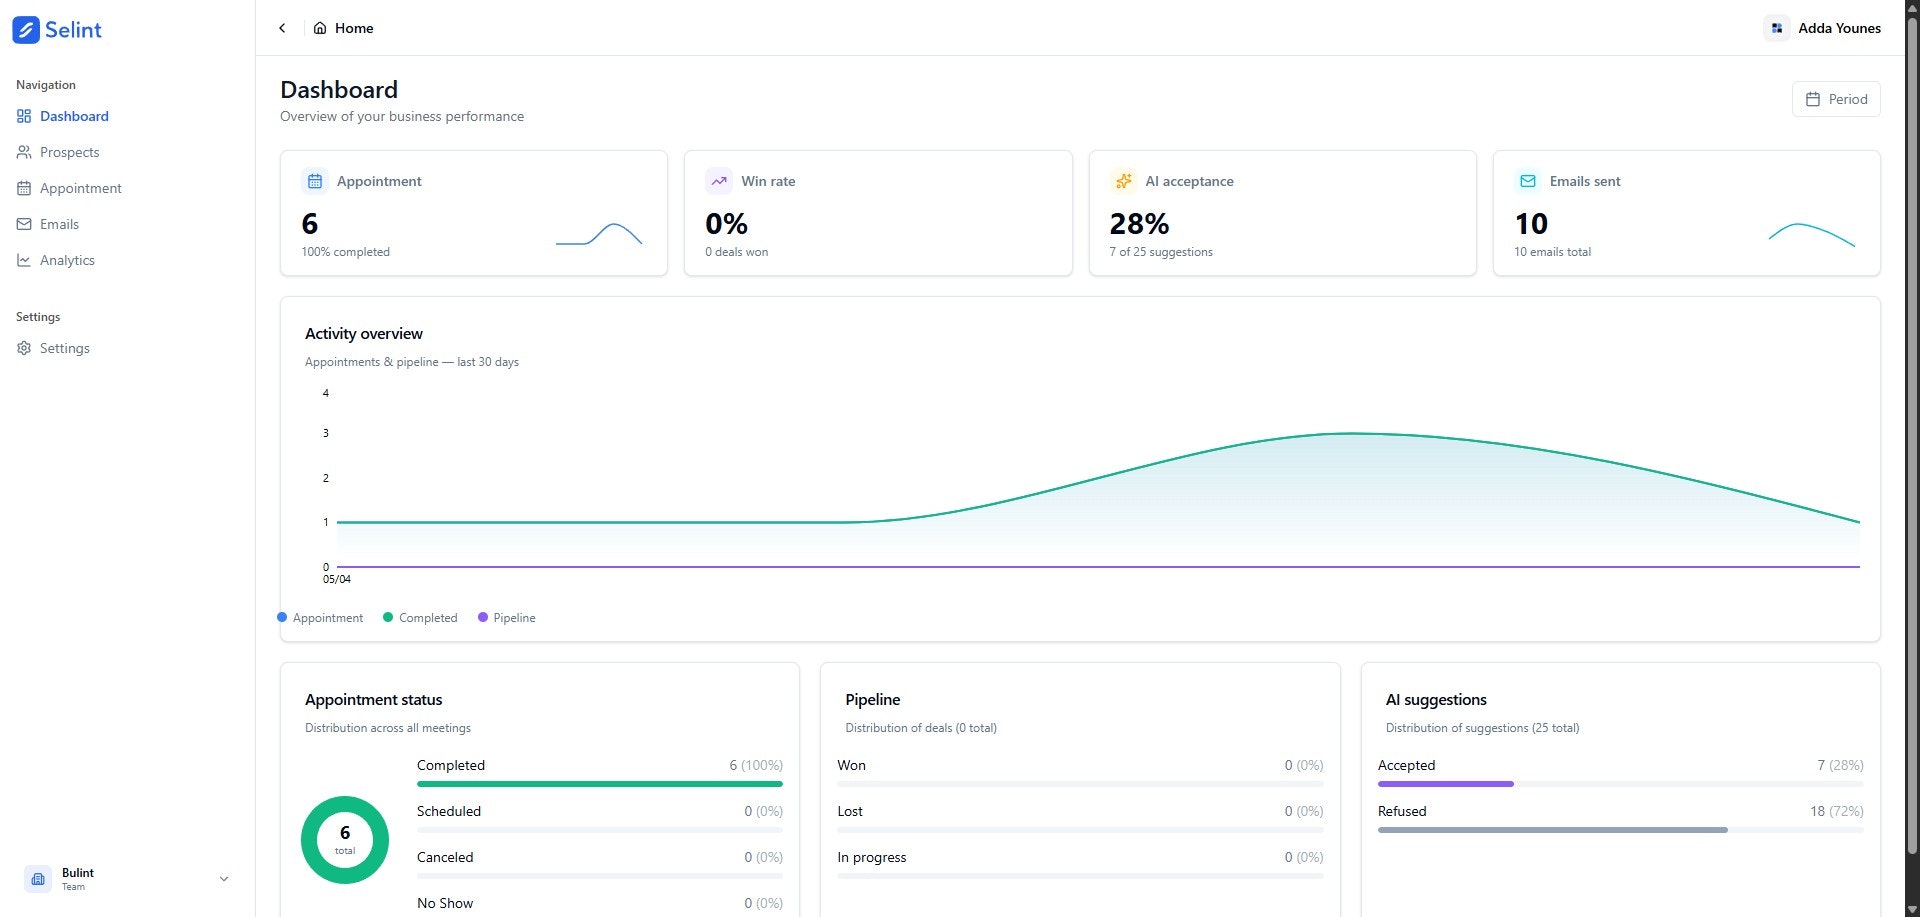Open the Adda Younes user menu

click(1824, 28)
